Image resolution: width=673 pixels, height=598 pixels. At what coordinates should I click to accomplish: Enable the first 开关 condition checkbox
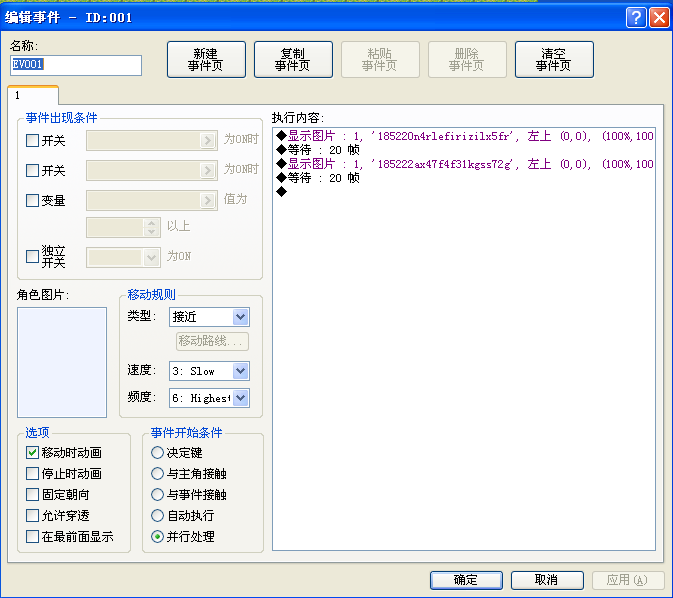pos(32,140)
